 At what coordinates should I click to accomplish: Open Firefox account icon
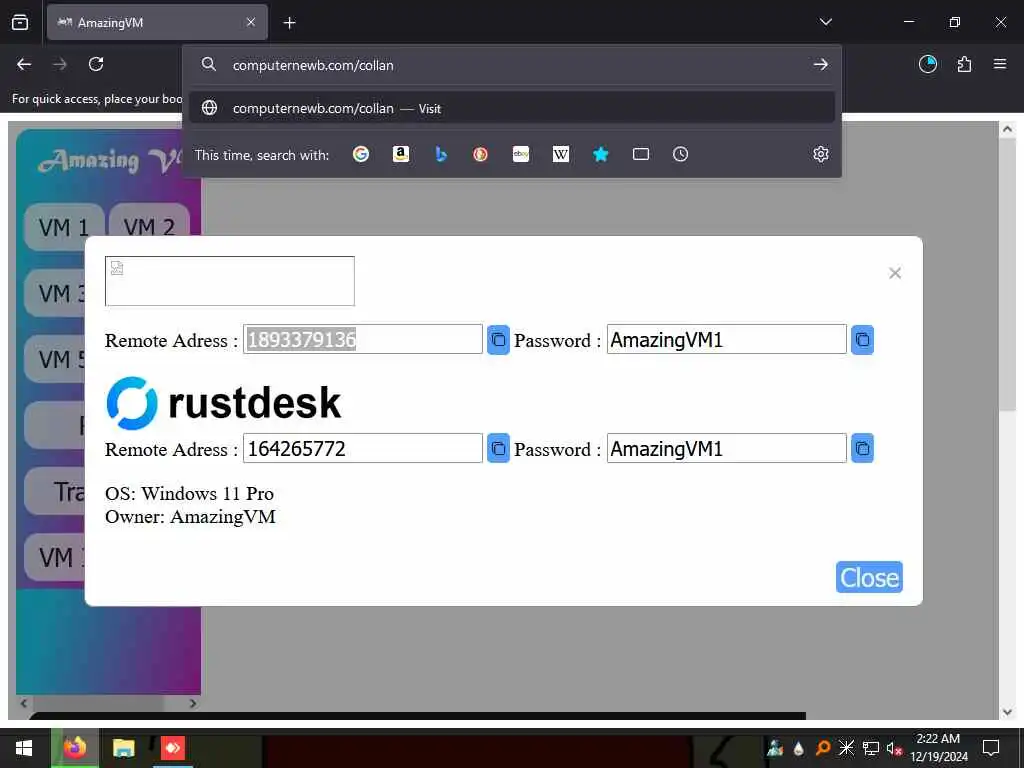tap(928, 64)
